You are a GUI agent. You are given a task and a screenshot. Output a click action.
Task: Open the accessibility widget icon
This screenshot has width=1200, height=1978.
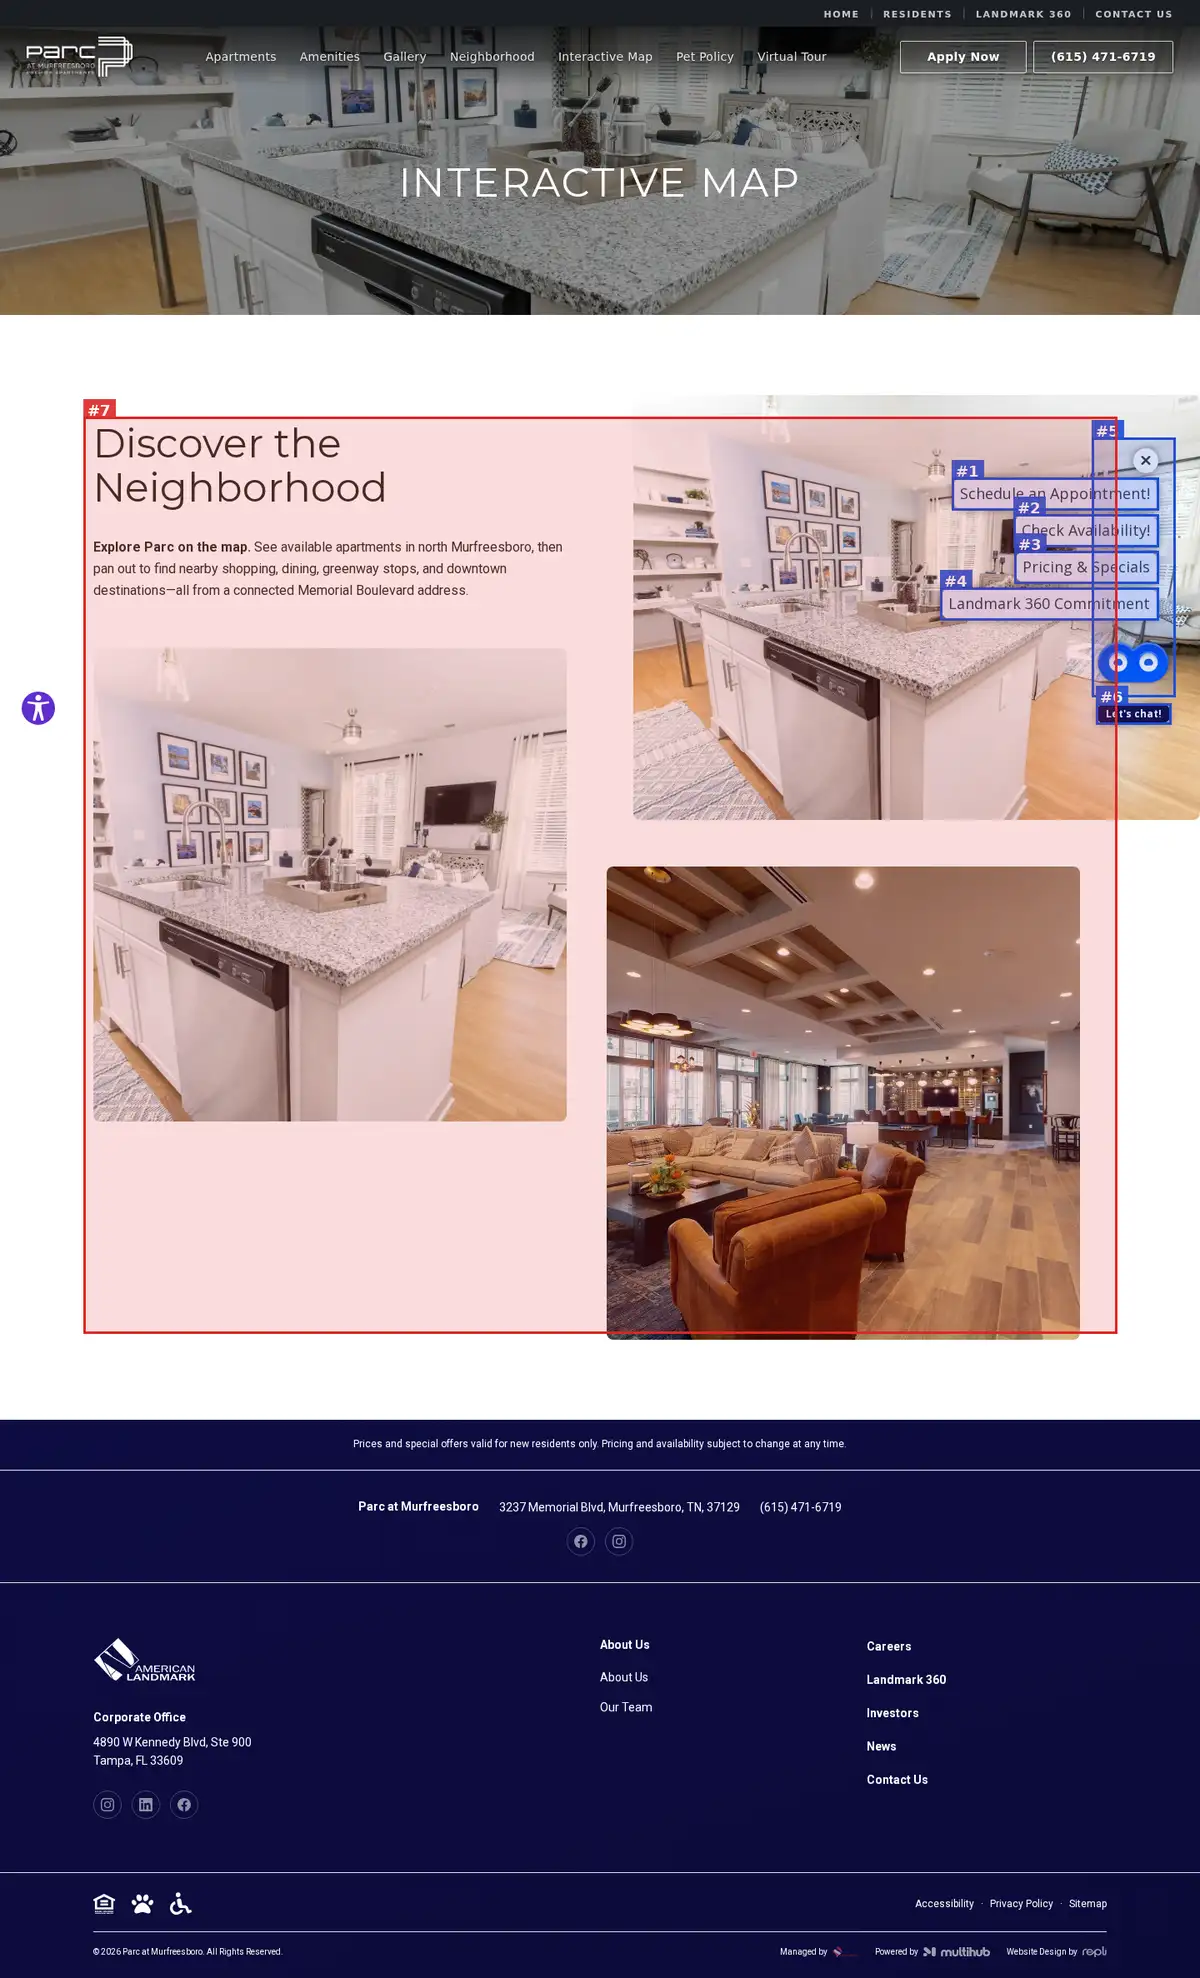[38, 708]
